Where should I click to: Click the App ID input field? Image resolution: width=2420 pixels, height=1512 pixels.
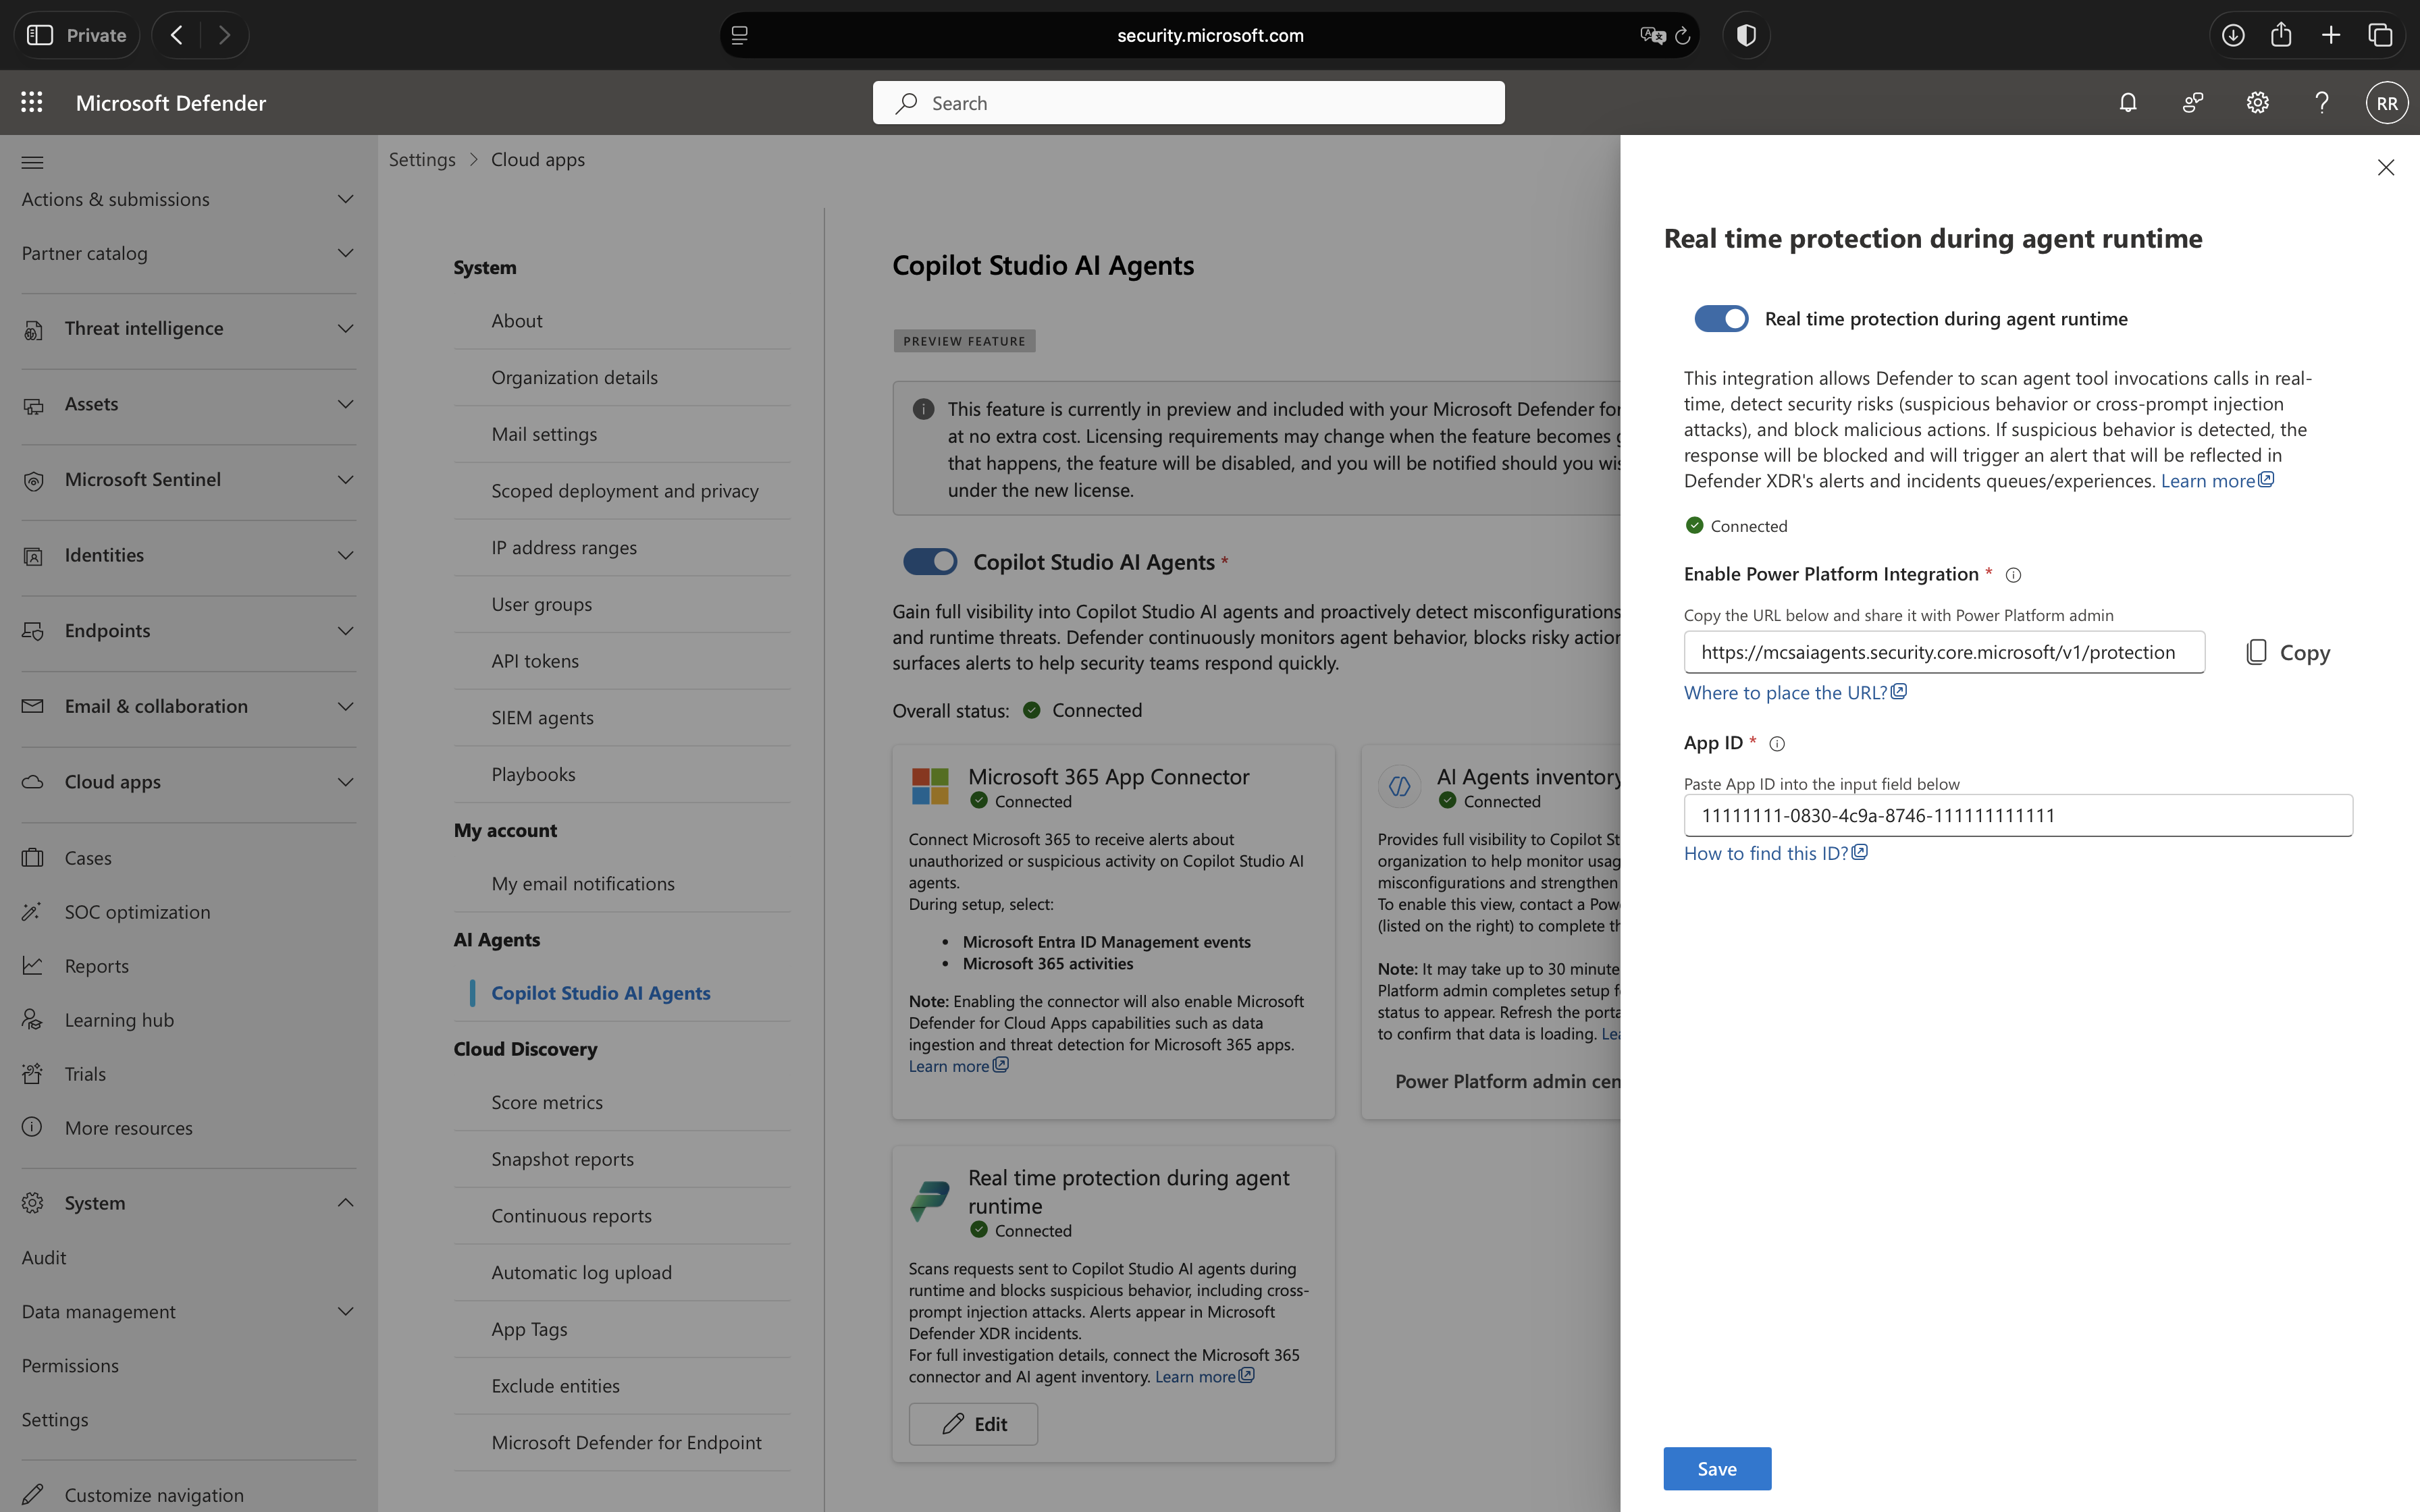click(x=2017, y=815)
